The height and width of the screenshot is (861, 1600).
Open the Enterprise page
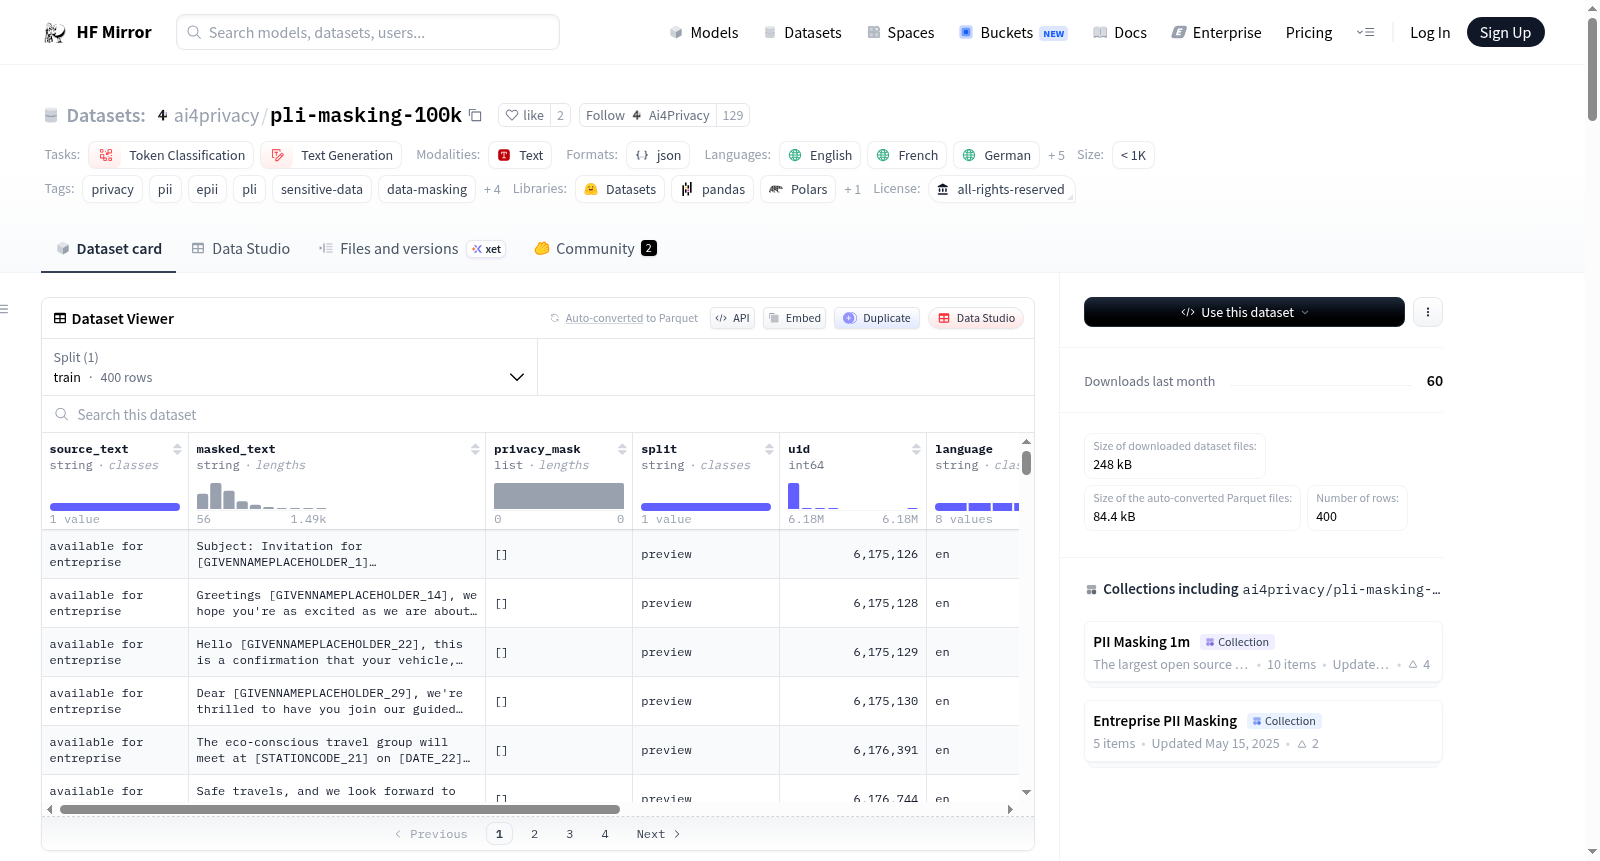(x=1216, y=33)
